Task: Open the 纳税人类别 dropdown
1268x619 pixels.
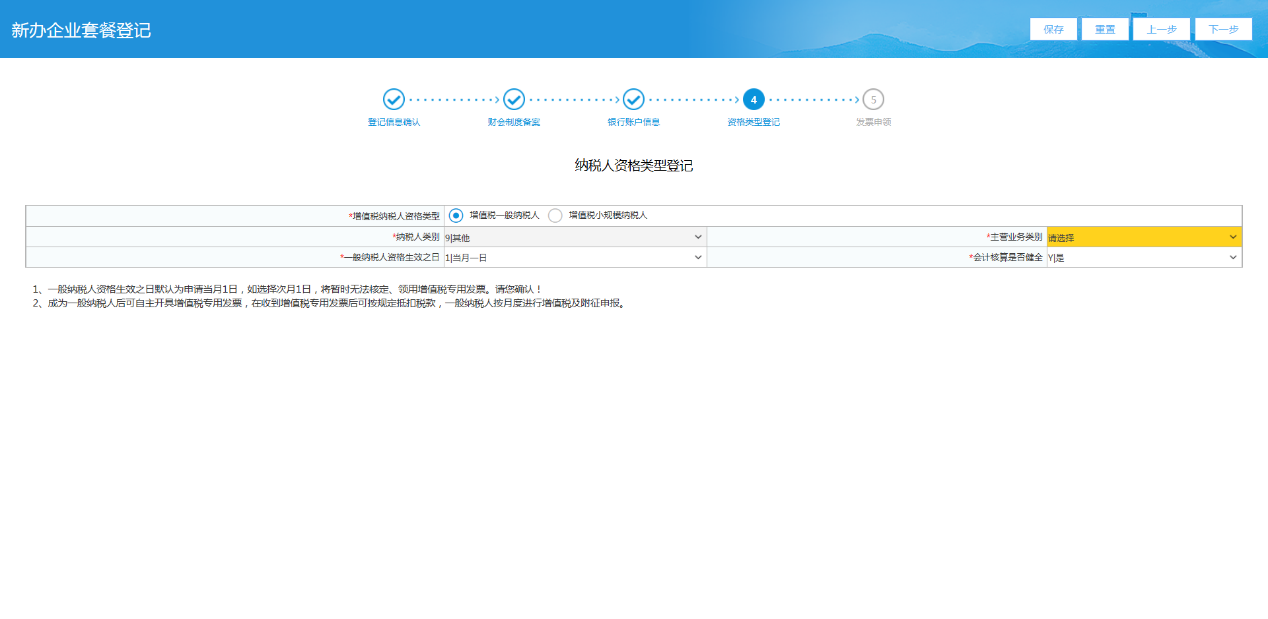Action: tap(574, 237)
